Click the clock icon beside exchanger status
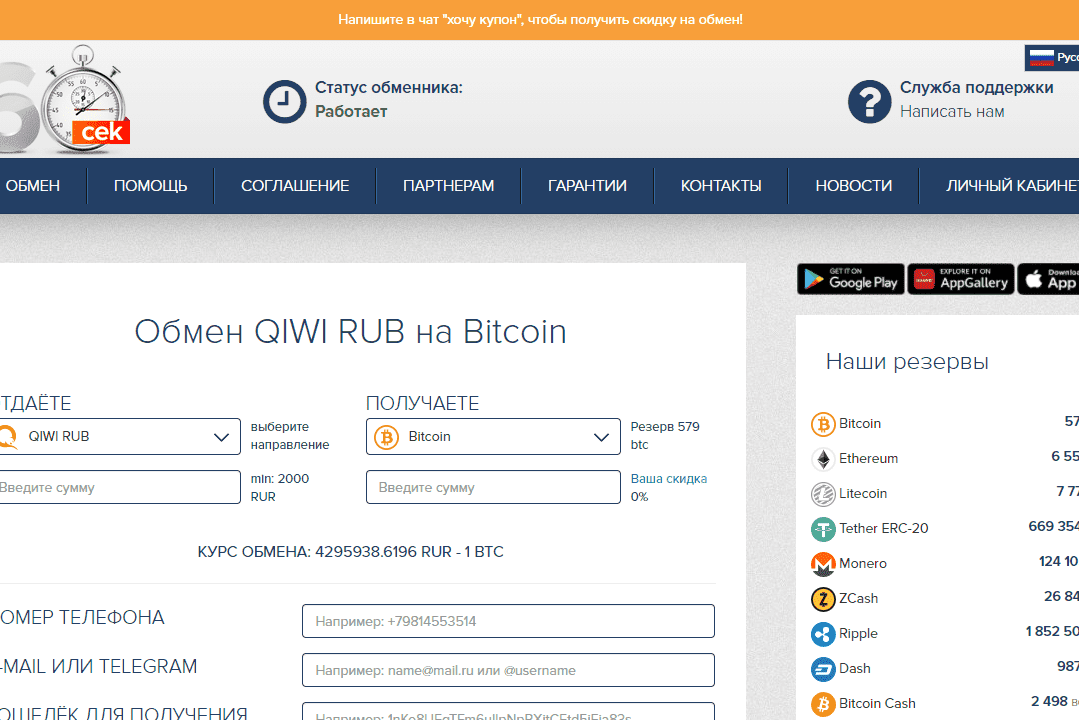Screen dimensions: 1079x720 284,101
